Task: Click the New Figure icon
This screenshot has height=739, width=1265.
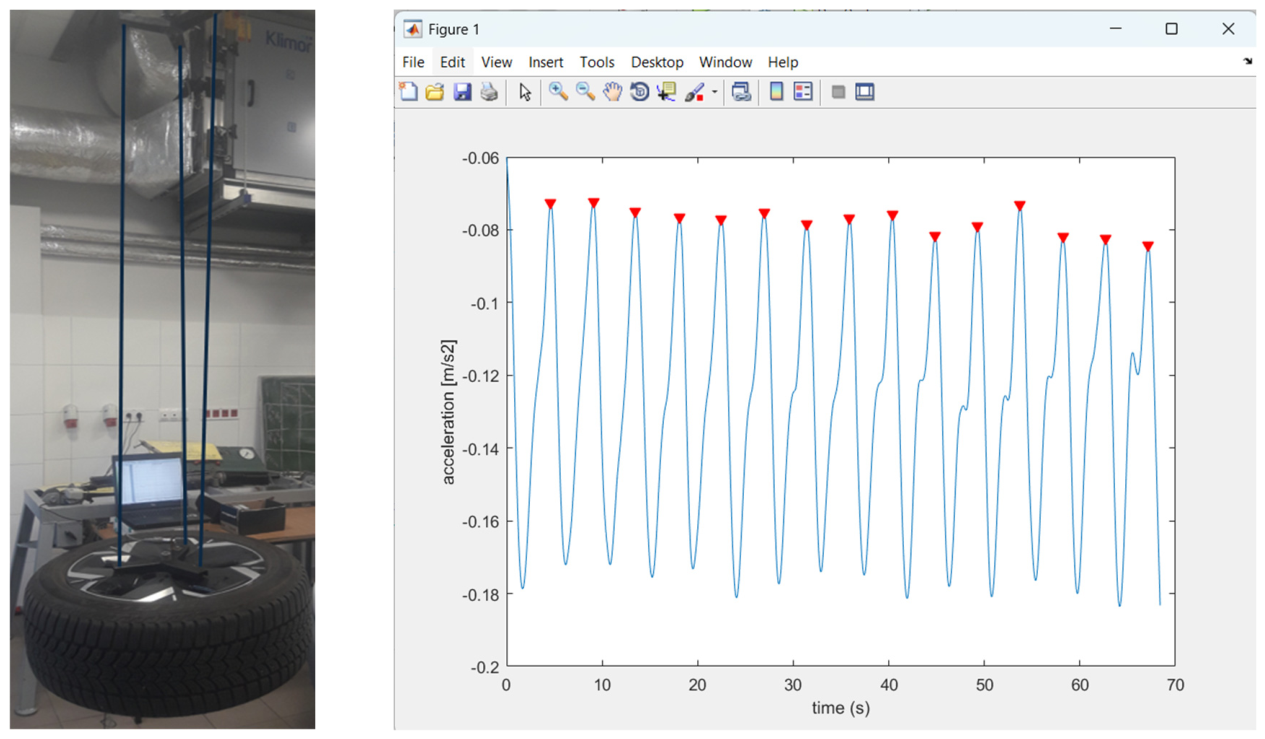Action: click(x=408, y=92)
